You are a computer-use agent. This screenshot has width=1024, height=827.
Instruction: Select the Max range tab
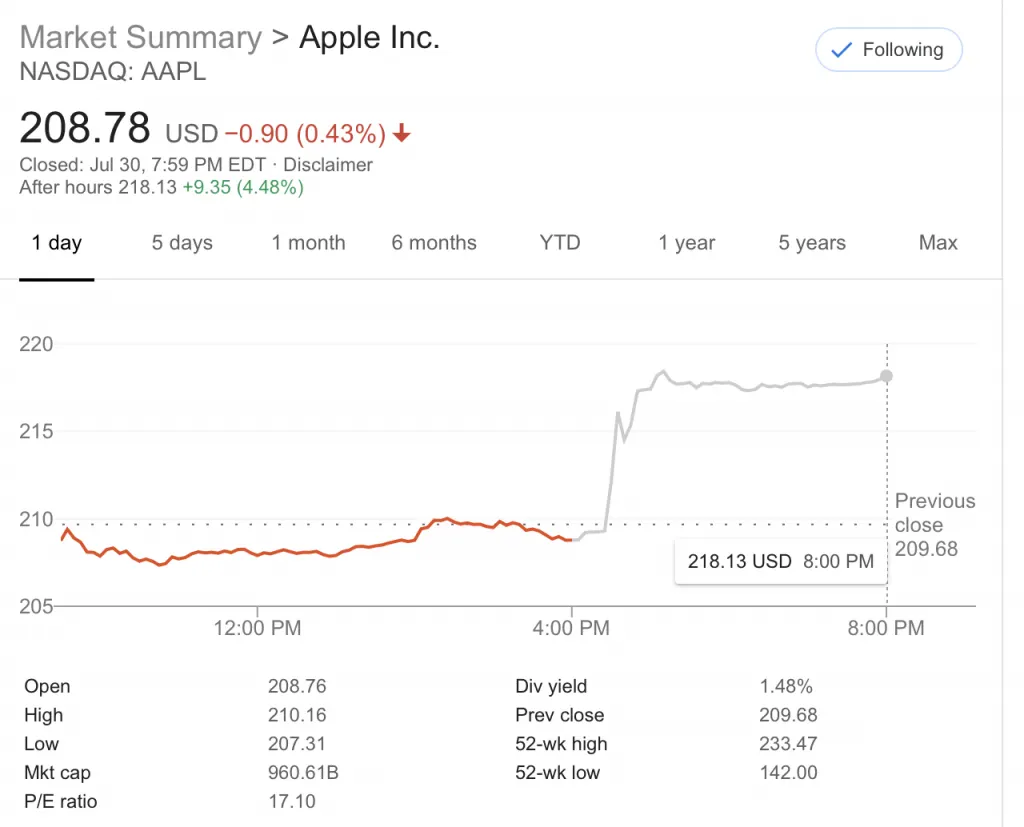pos(938,243)
